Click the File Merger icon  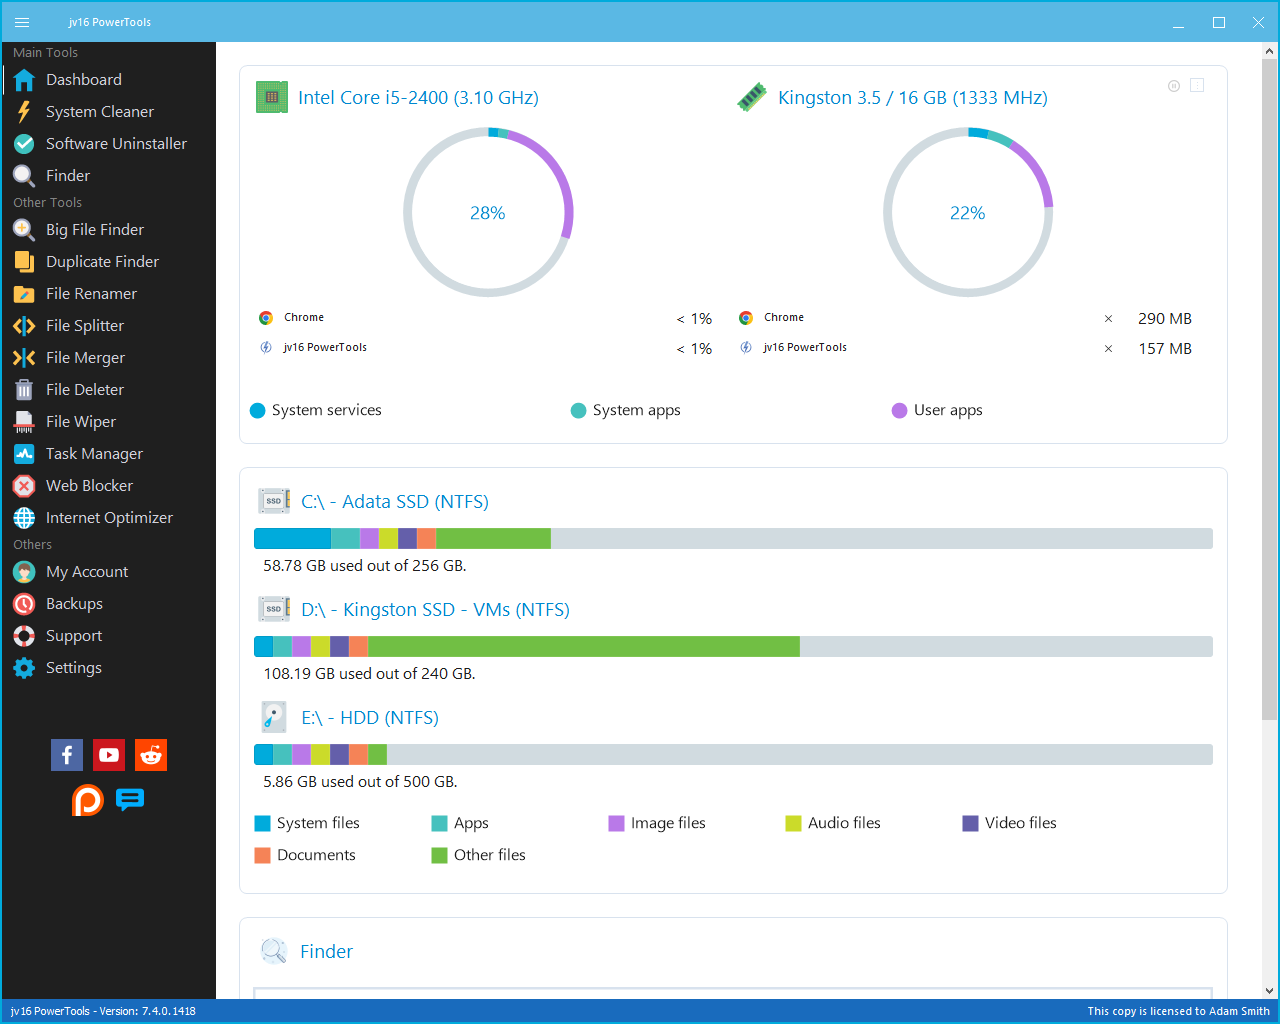point(24,358)
